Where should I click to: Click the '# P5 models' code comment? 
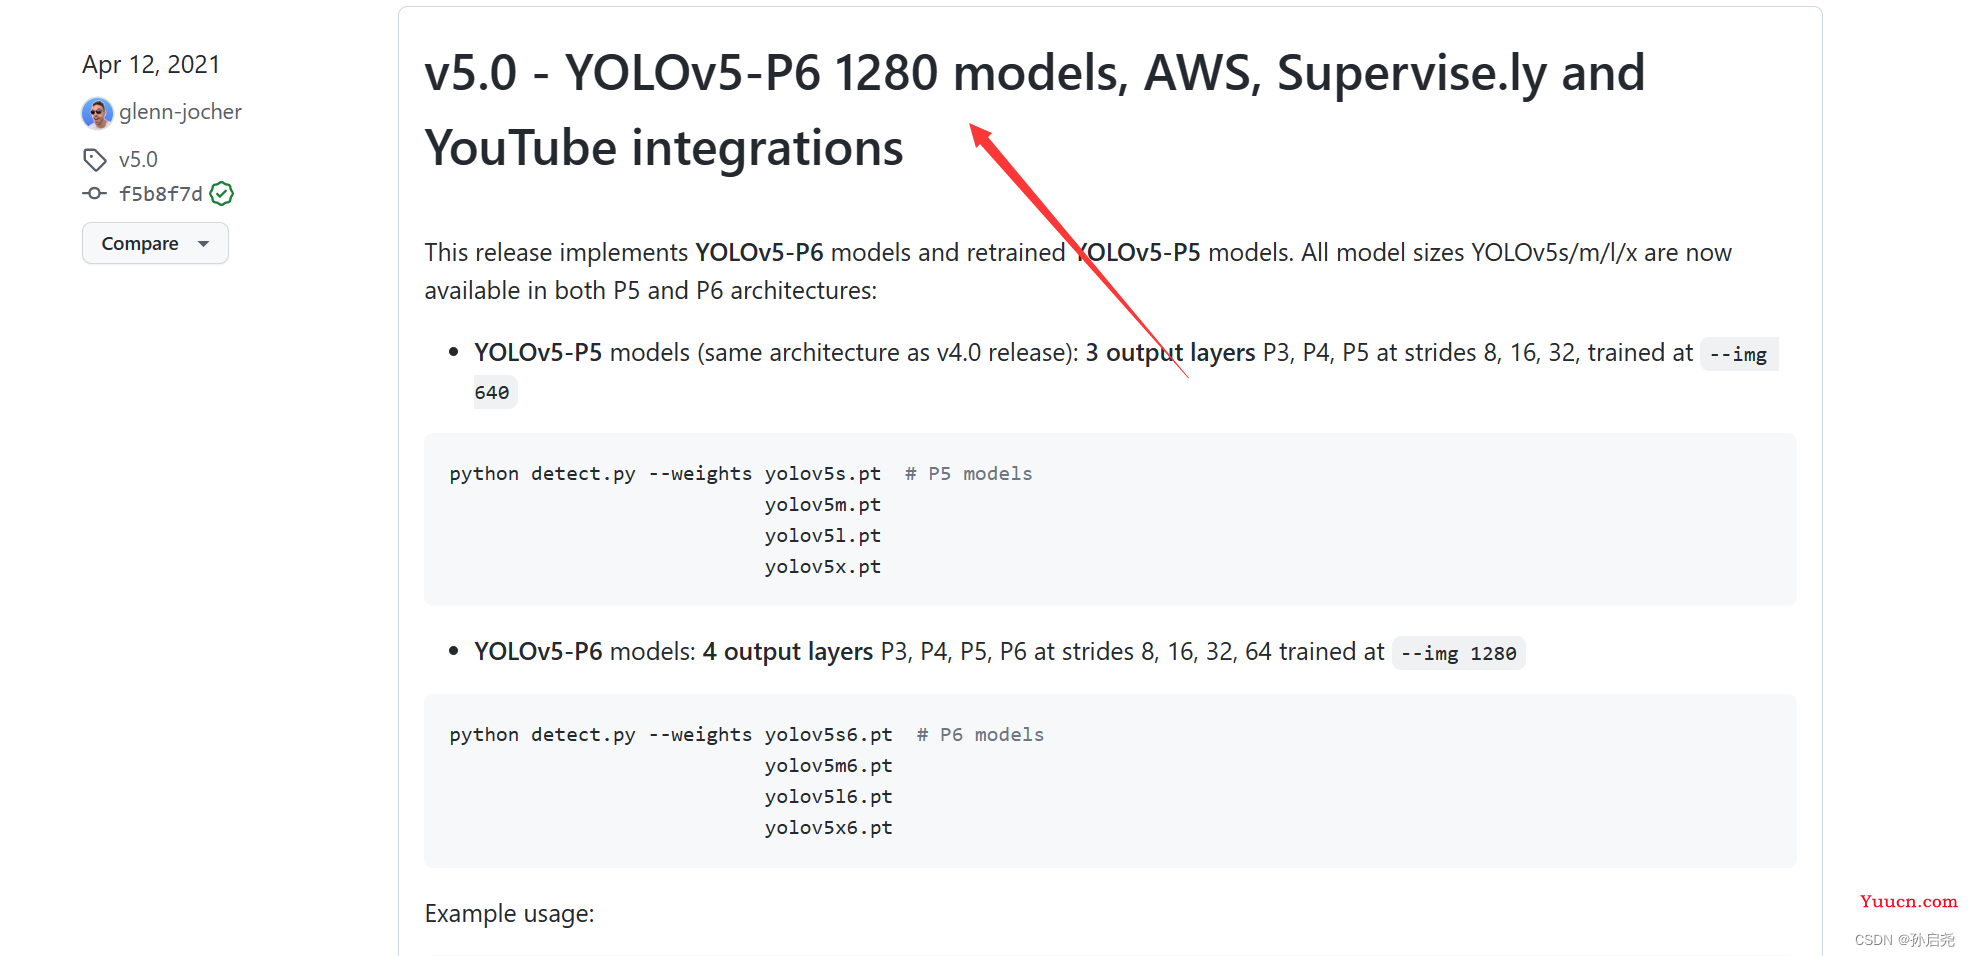(968, 474)
